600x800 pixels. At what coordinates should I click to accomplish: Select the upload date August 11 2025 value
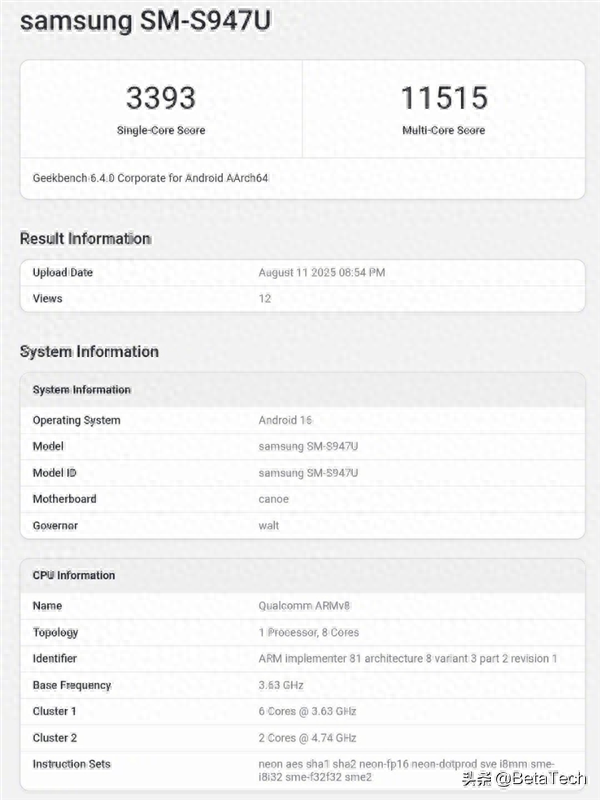tap(321, 272)
